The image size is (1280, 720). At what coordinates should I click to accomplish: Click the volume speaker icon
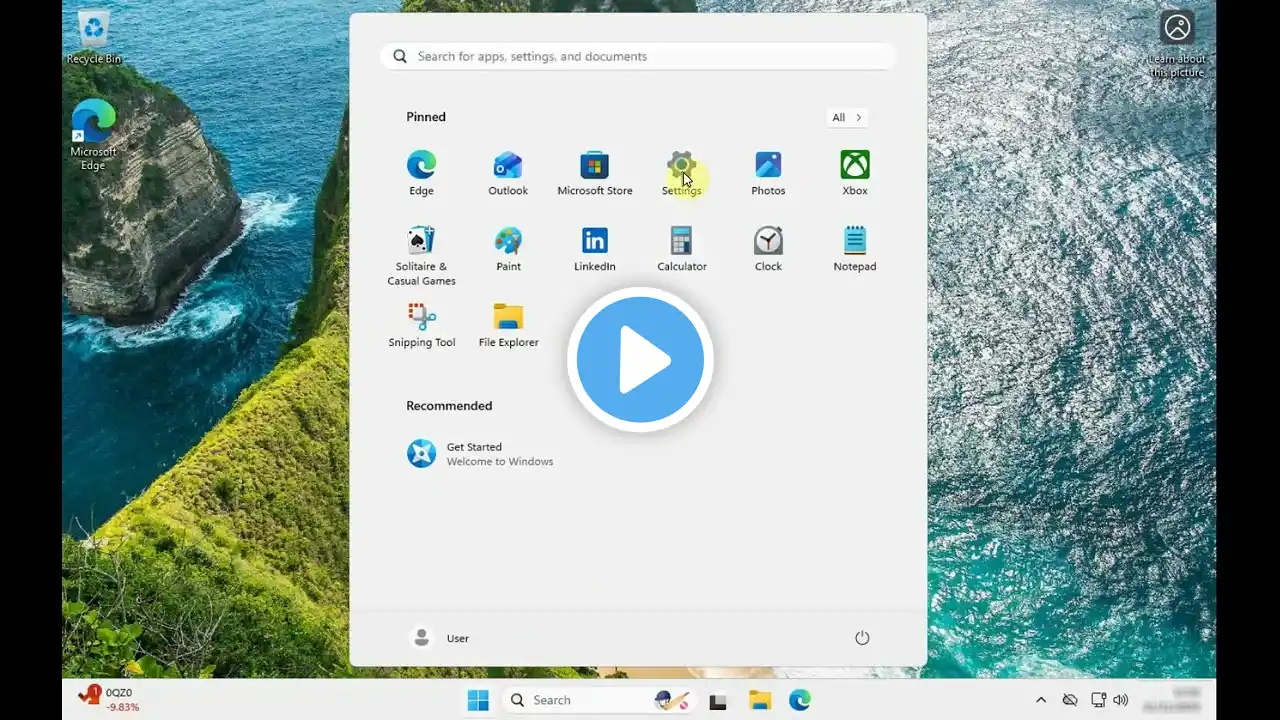(1121, 700)
